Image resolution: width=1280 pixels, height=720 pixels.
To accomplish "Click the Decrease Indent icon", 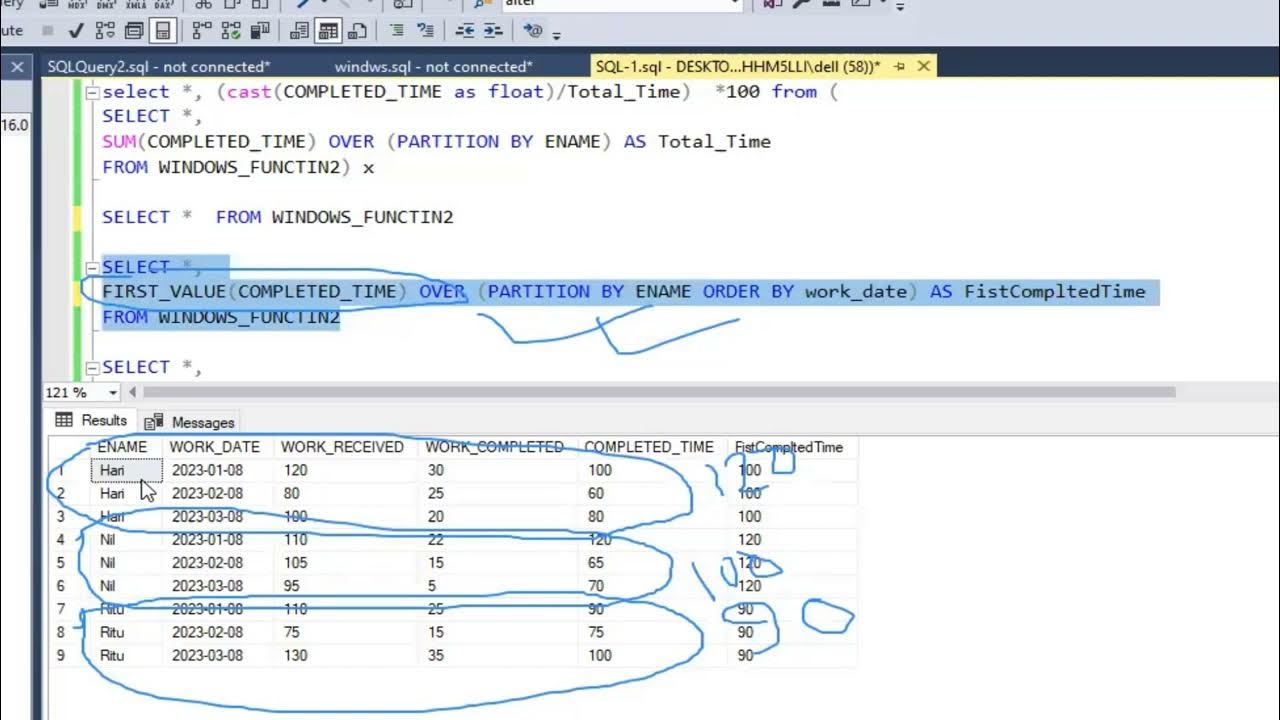I will click(x=465, y=31).
